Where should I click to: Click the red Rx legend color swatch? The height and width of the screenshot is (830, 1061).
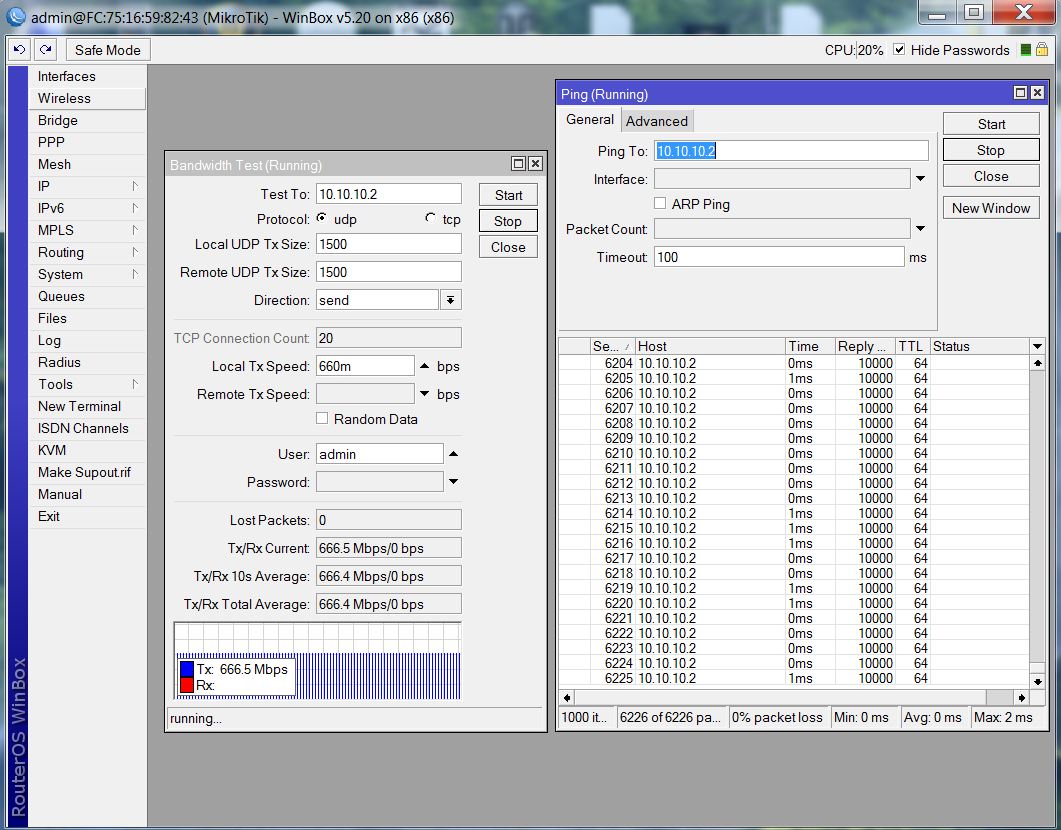pos(187,685)
